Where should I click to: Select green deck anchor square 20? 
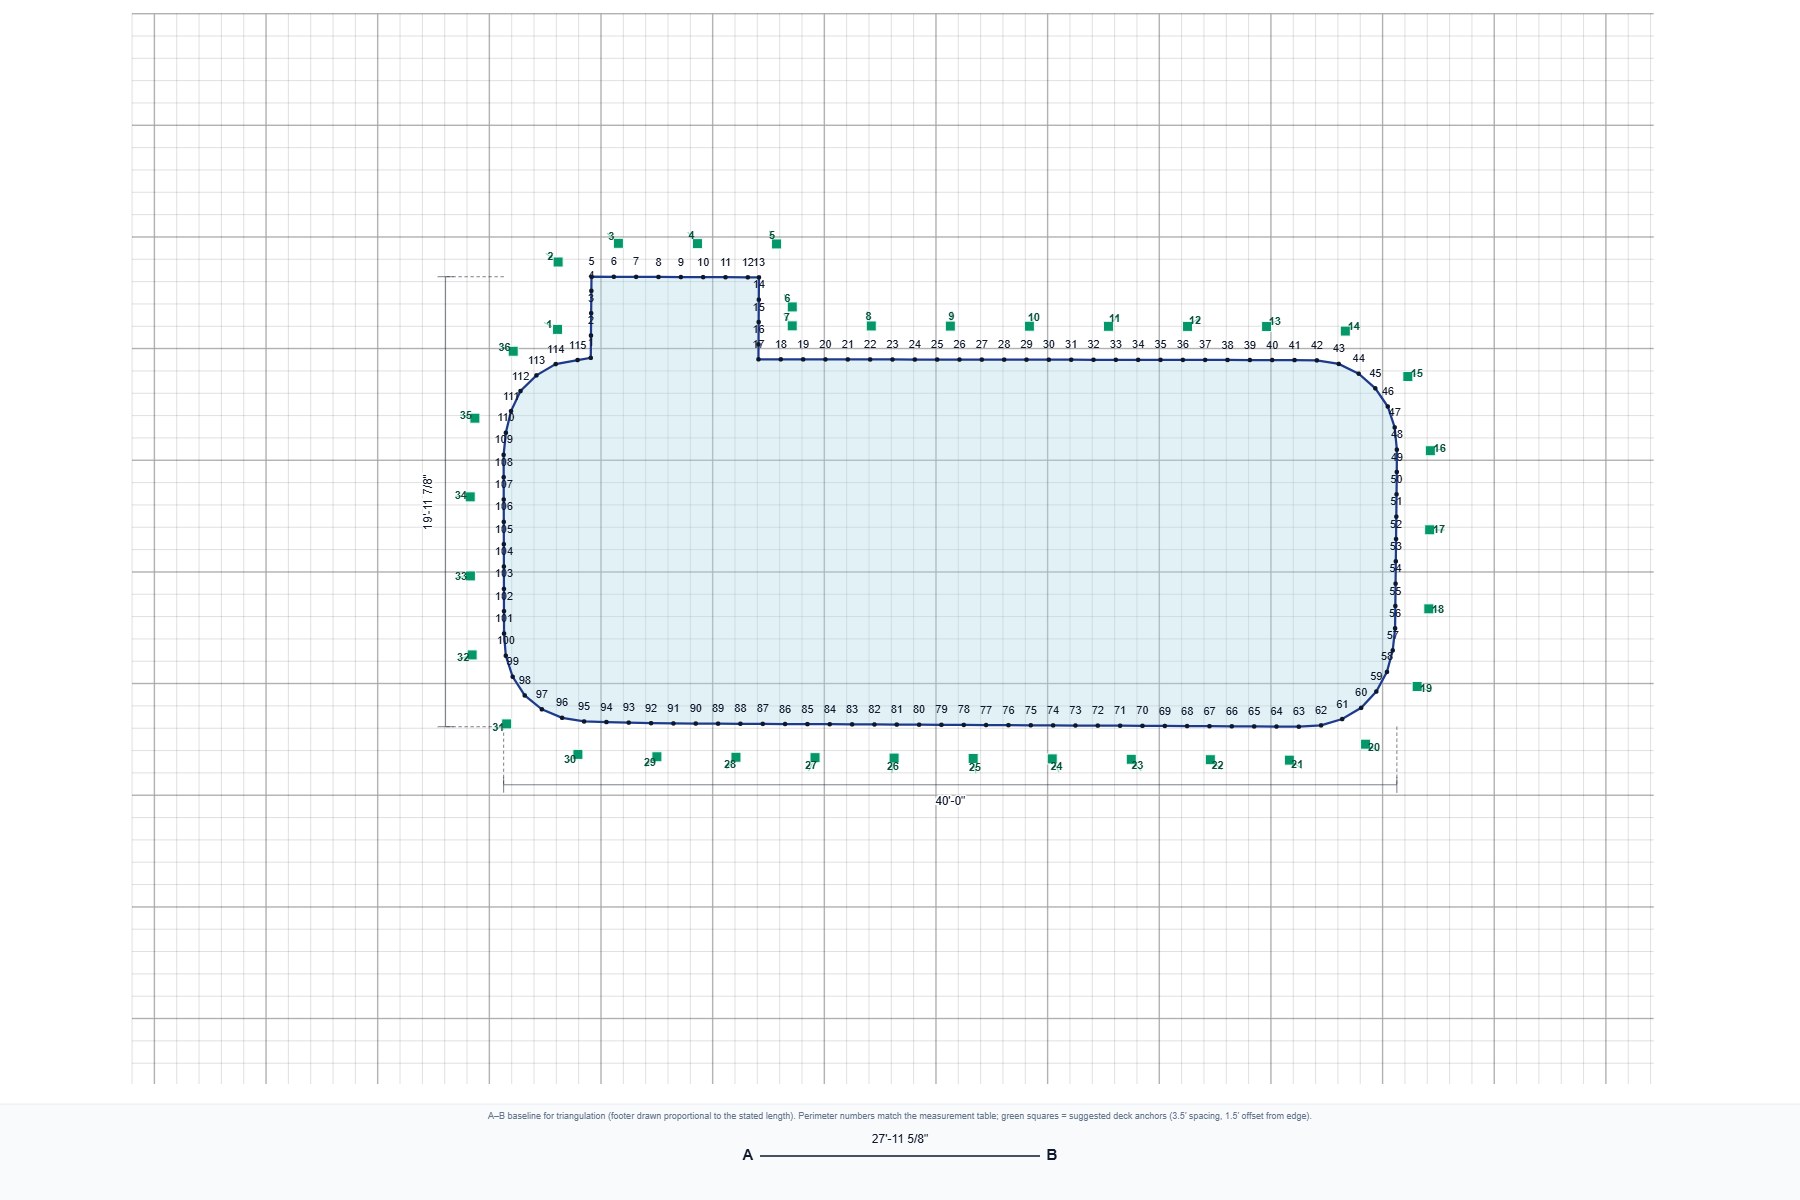(1365, 744)
